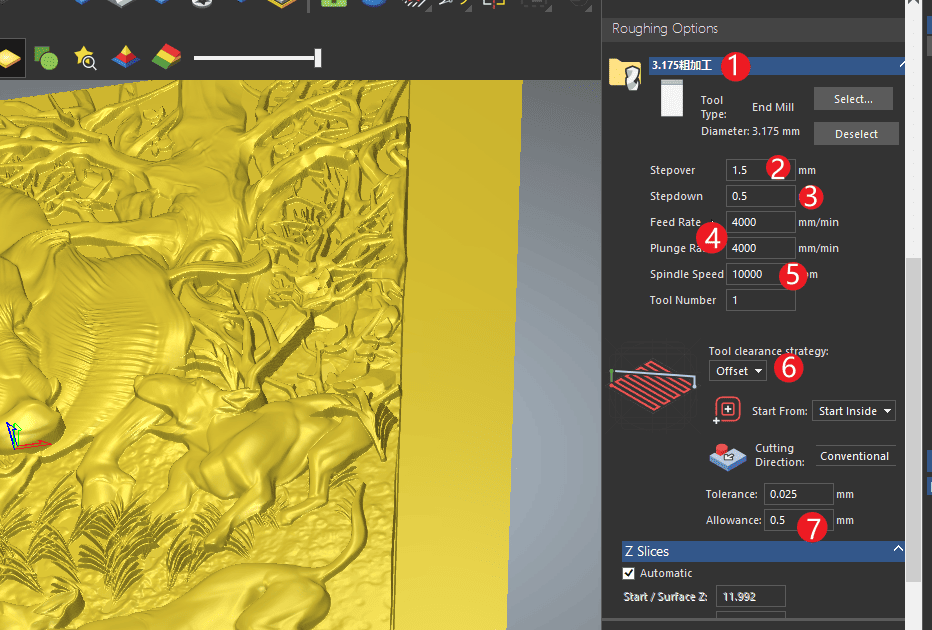Switch Cutting Direction from Conventional
The height and width of the screenshot is (630, 932).
pos(855,455)
